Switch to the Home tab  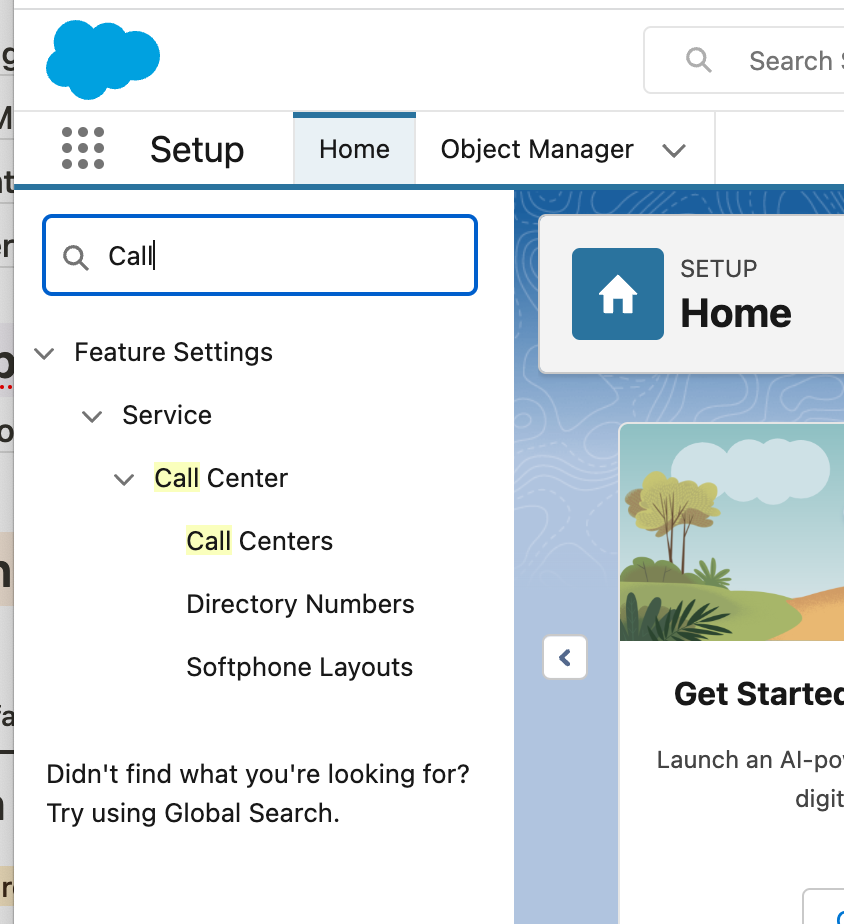[354, 149]
